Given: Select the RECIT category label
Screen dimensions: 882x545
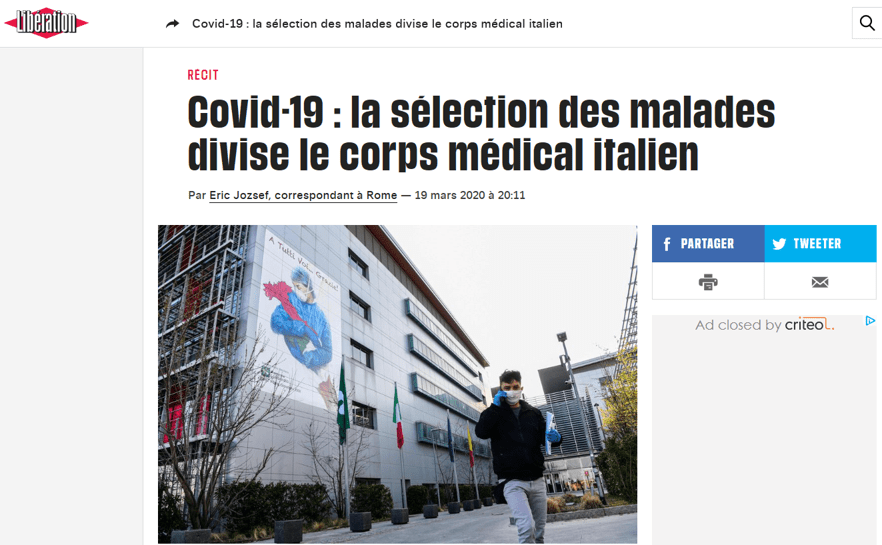Looking at the screenshot, I should coord(203,75).
